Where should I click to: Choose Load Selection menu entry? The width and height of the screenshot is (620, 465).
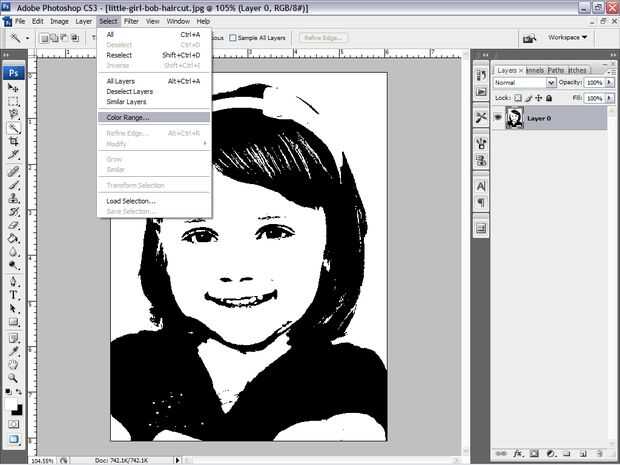click(154, 201)
